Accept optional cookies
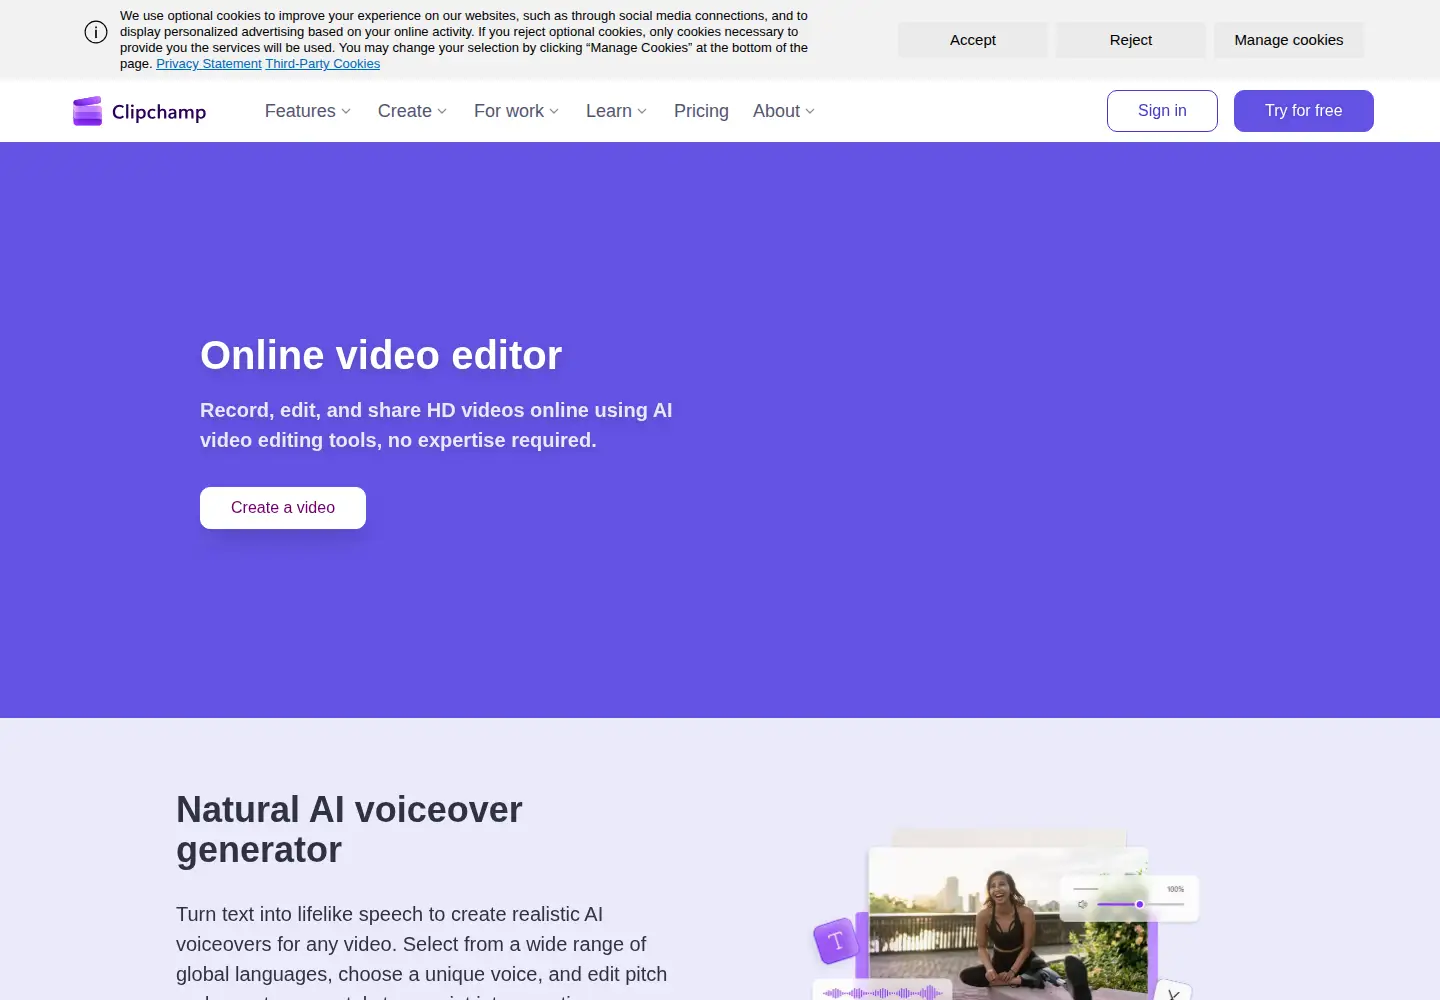Image resolution: width=1440 pixels, height=1000 pixels. point(973,40)
